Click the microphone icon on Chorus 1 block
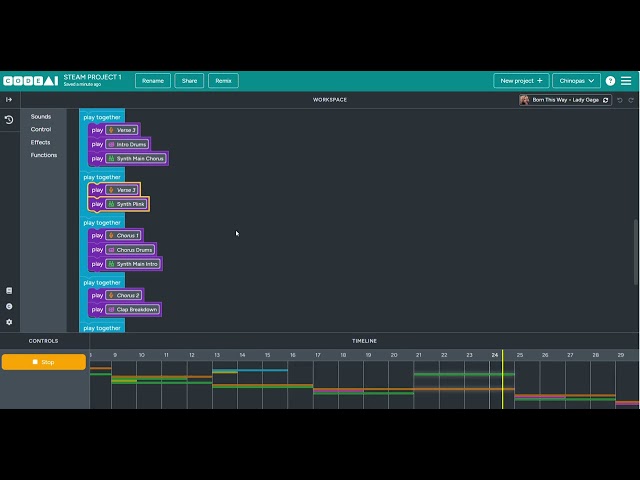Viewport: 640px width, 480px height. point(111,236)
